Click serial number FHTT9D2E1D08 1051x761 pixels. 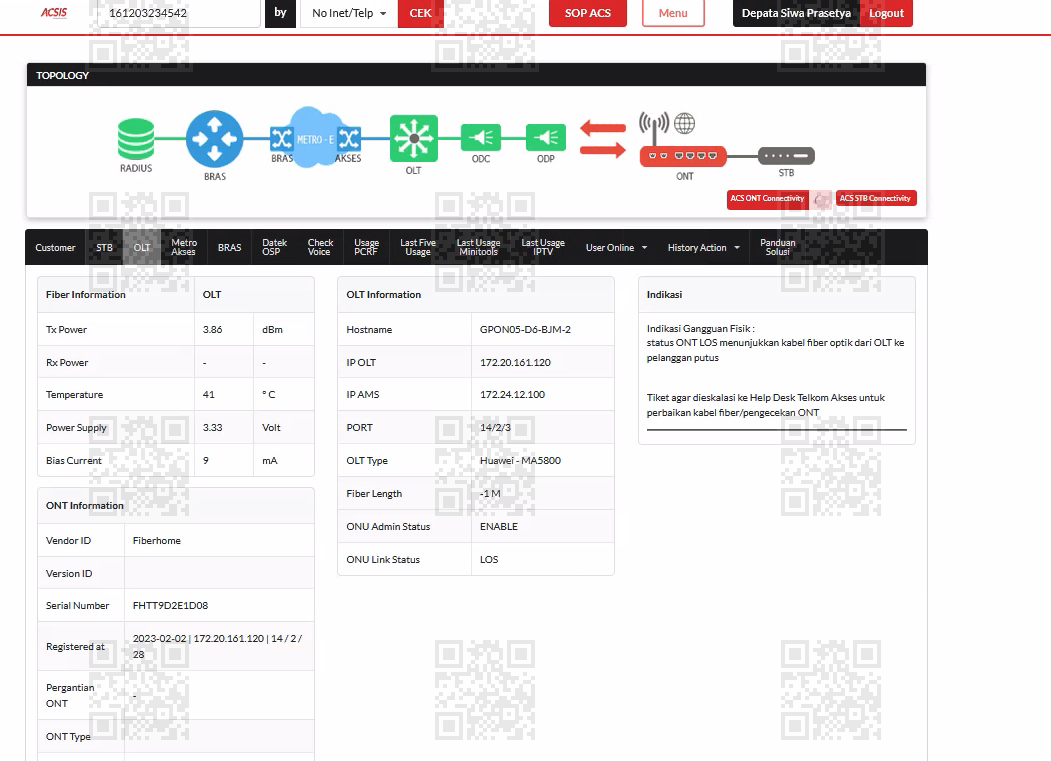click(x=170, y=605)
